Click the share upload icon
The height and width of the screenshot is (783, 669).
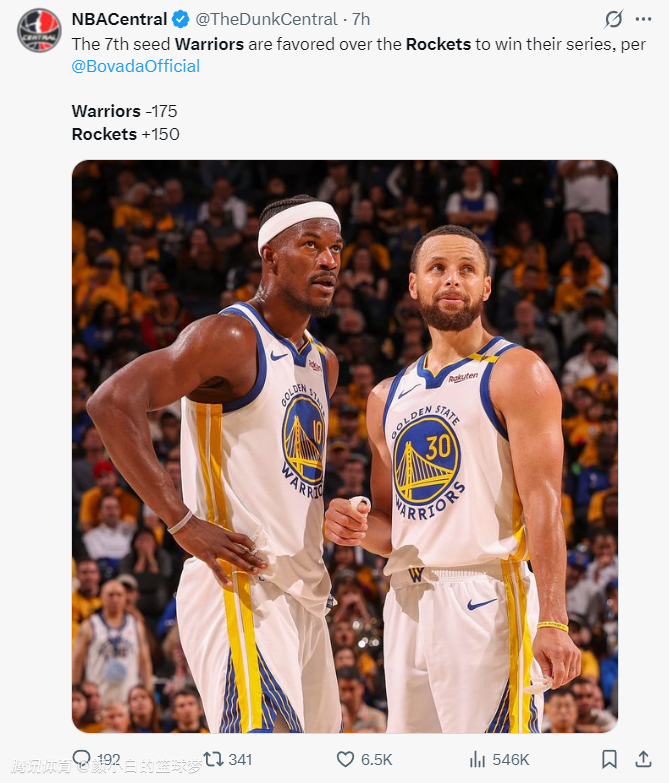point(644,759)
